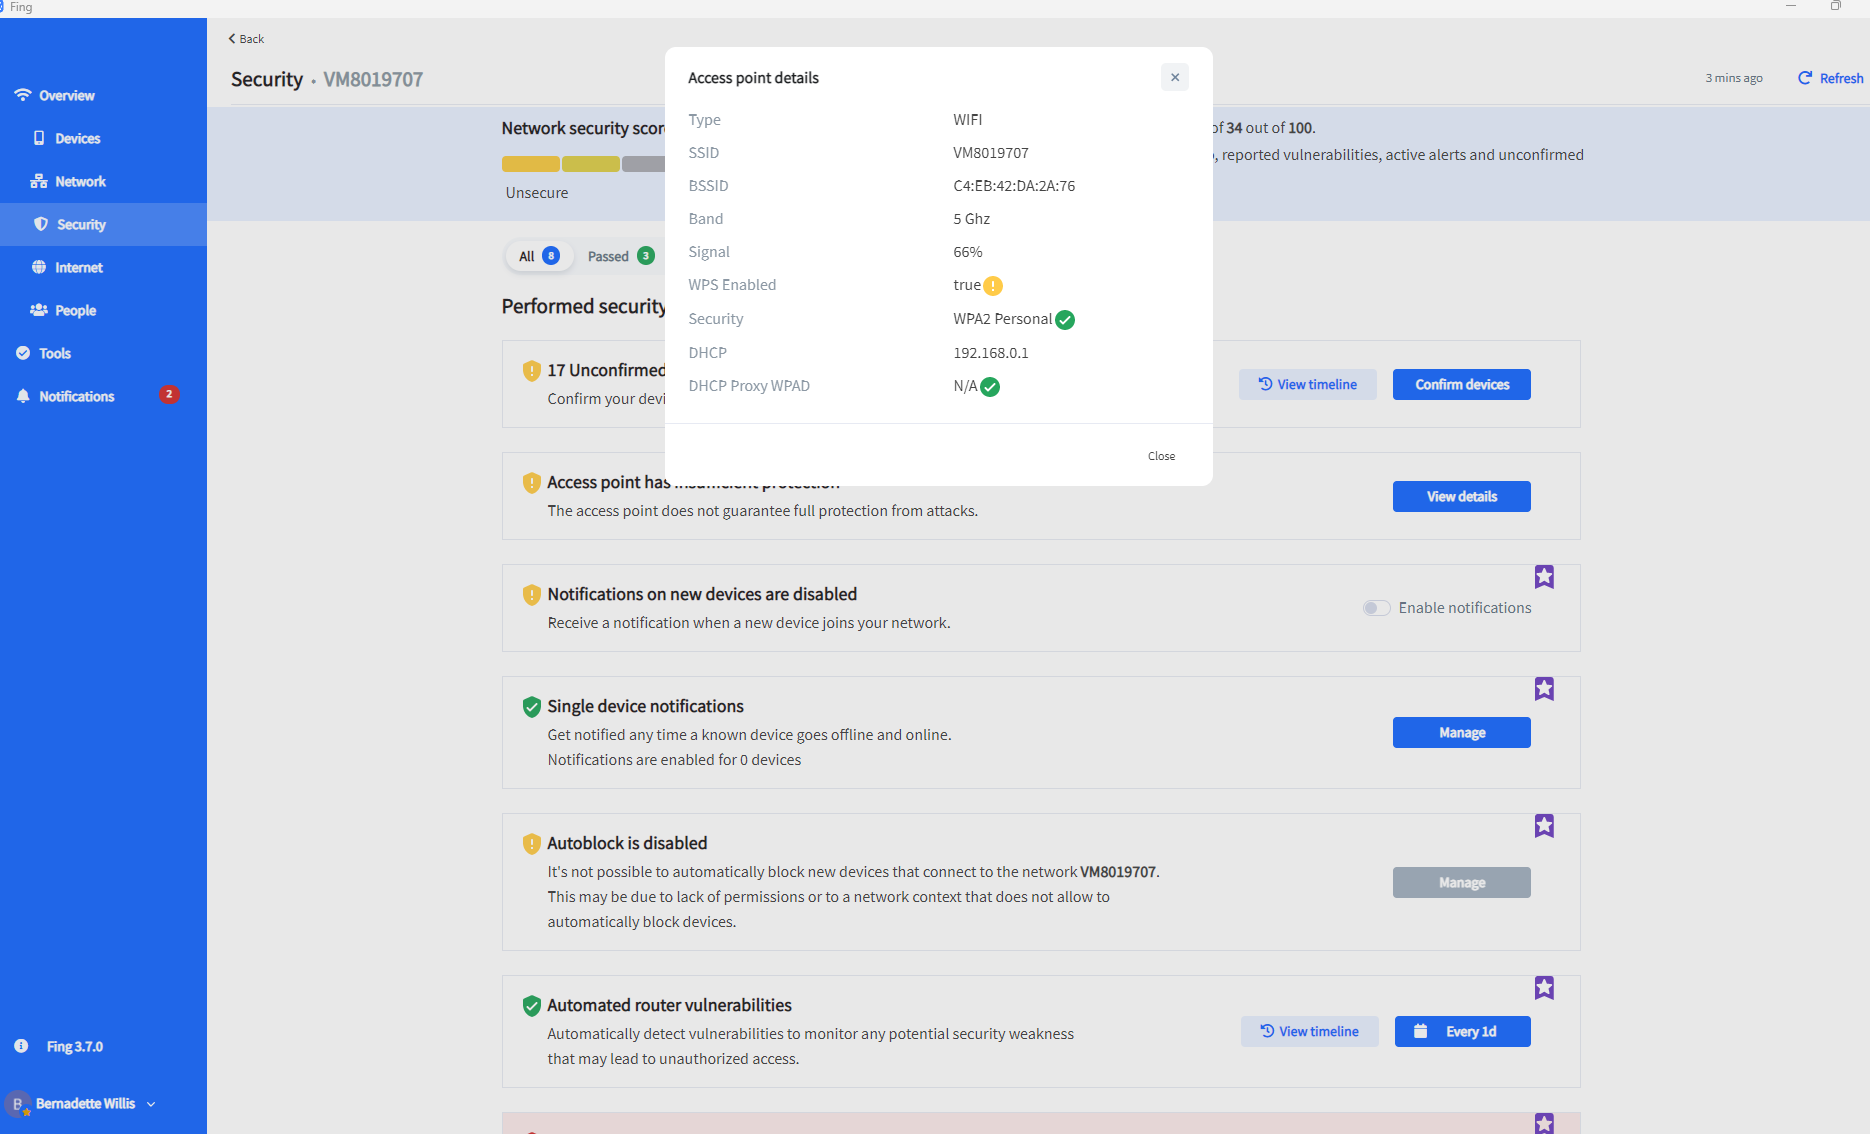Click the Security shield icon in sidebar
The height and width of the screenshot is (1134, 1870).
coord(41,224)
